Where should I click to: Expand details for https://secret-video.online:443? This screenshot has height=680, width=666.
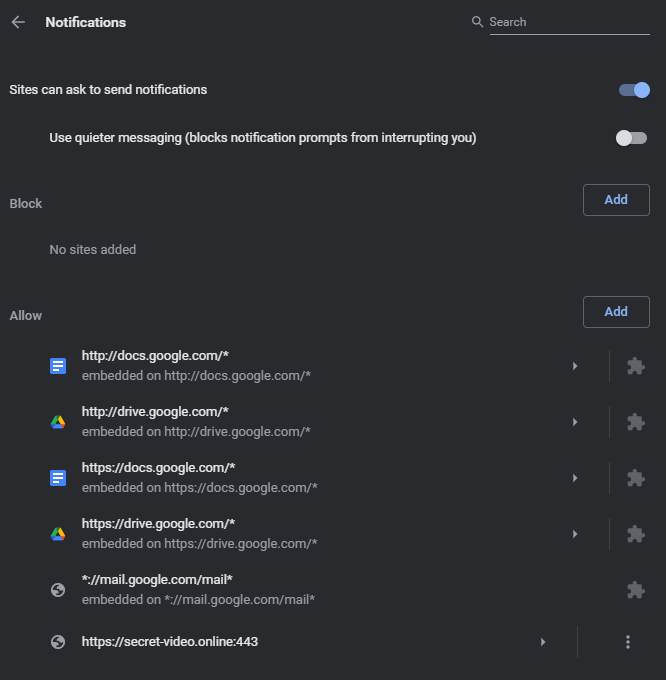click(x=543, y=642)
